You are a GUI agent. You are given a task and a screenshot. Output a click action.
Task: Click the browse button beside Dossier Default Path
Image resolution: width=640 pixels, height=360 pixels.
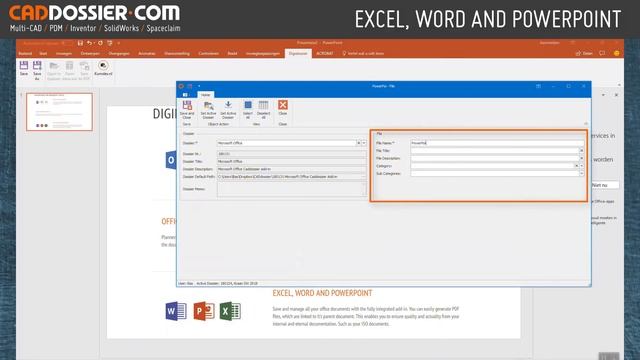click(363, 177)
